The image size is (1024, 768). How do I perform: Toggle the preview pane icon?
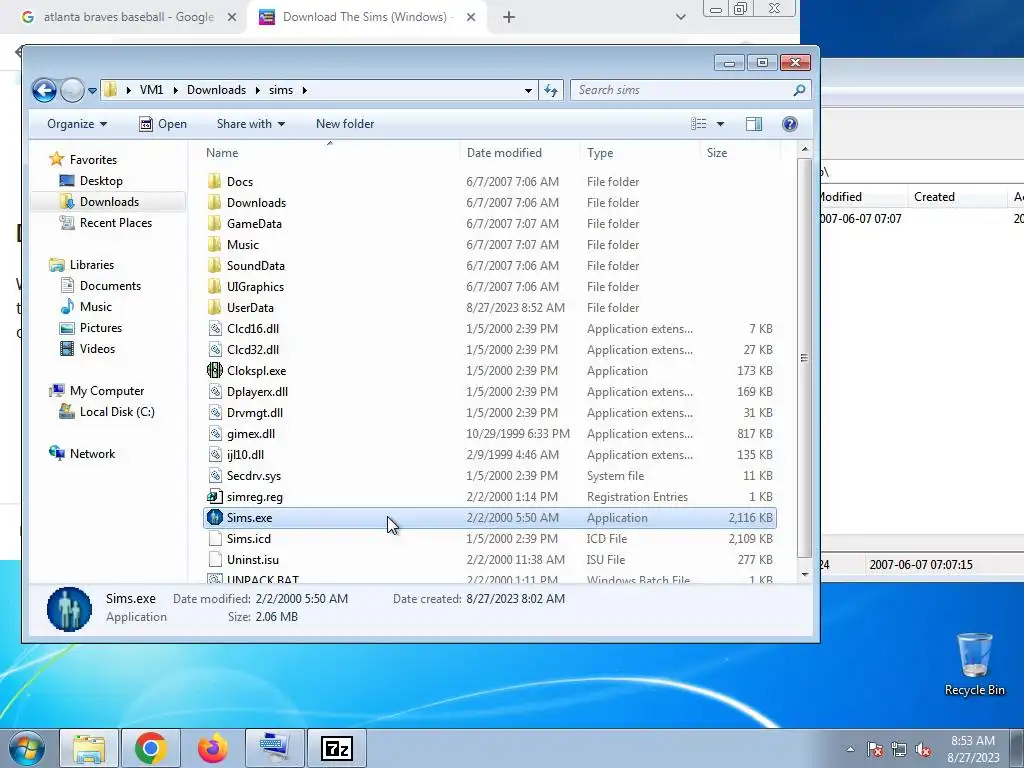point(754,123)
